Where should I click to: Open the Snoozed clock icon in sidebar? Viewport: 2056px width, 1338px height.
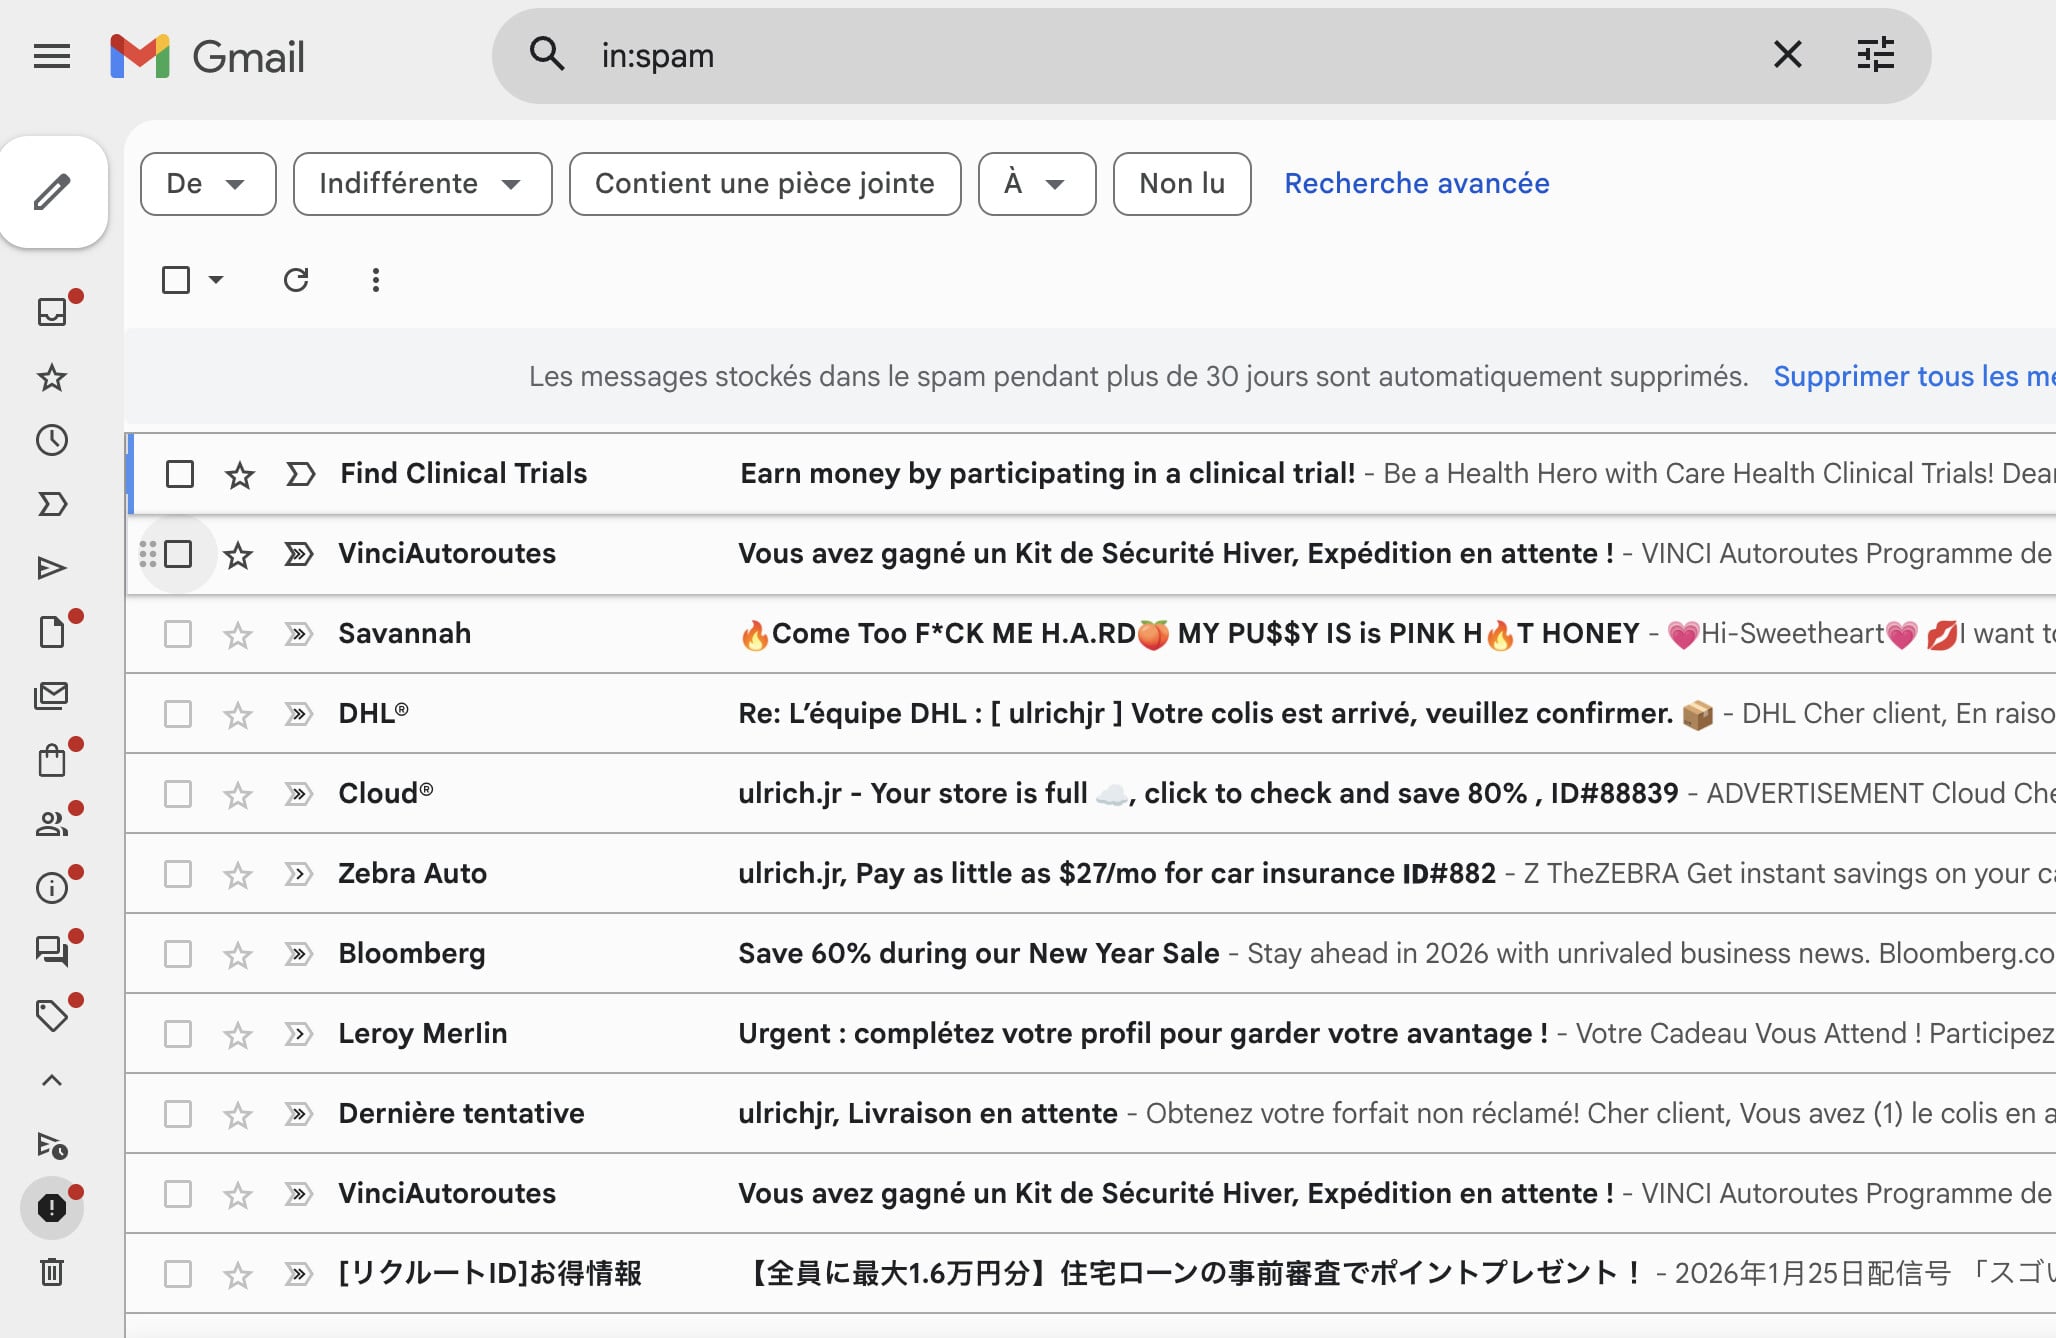click(x=52, y=440)
